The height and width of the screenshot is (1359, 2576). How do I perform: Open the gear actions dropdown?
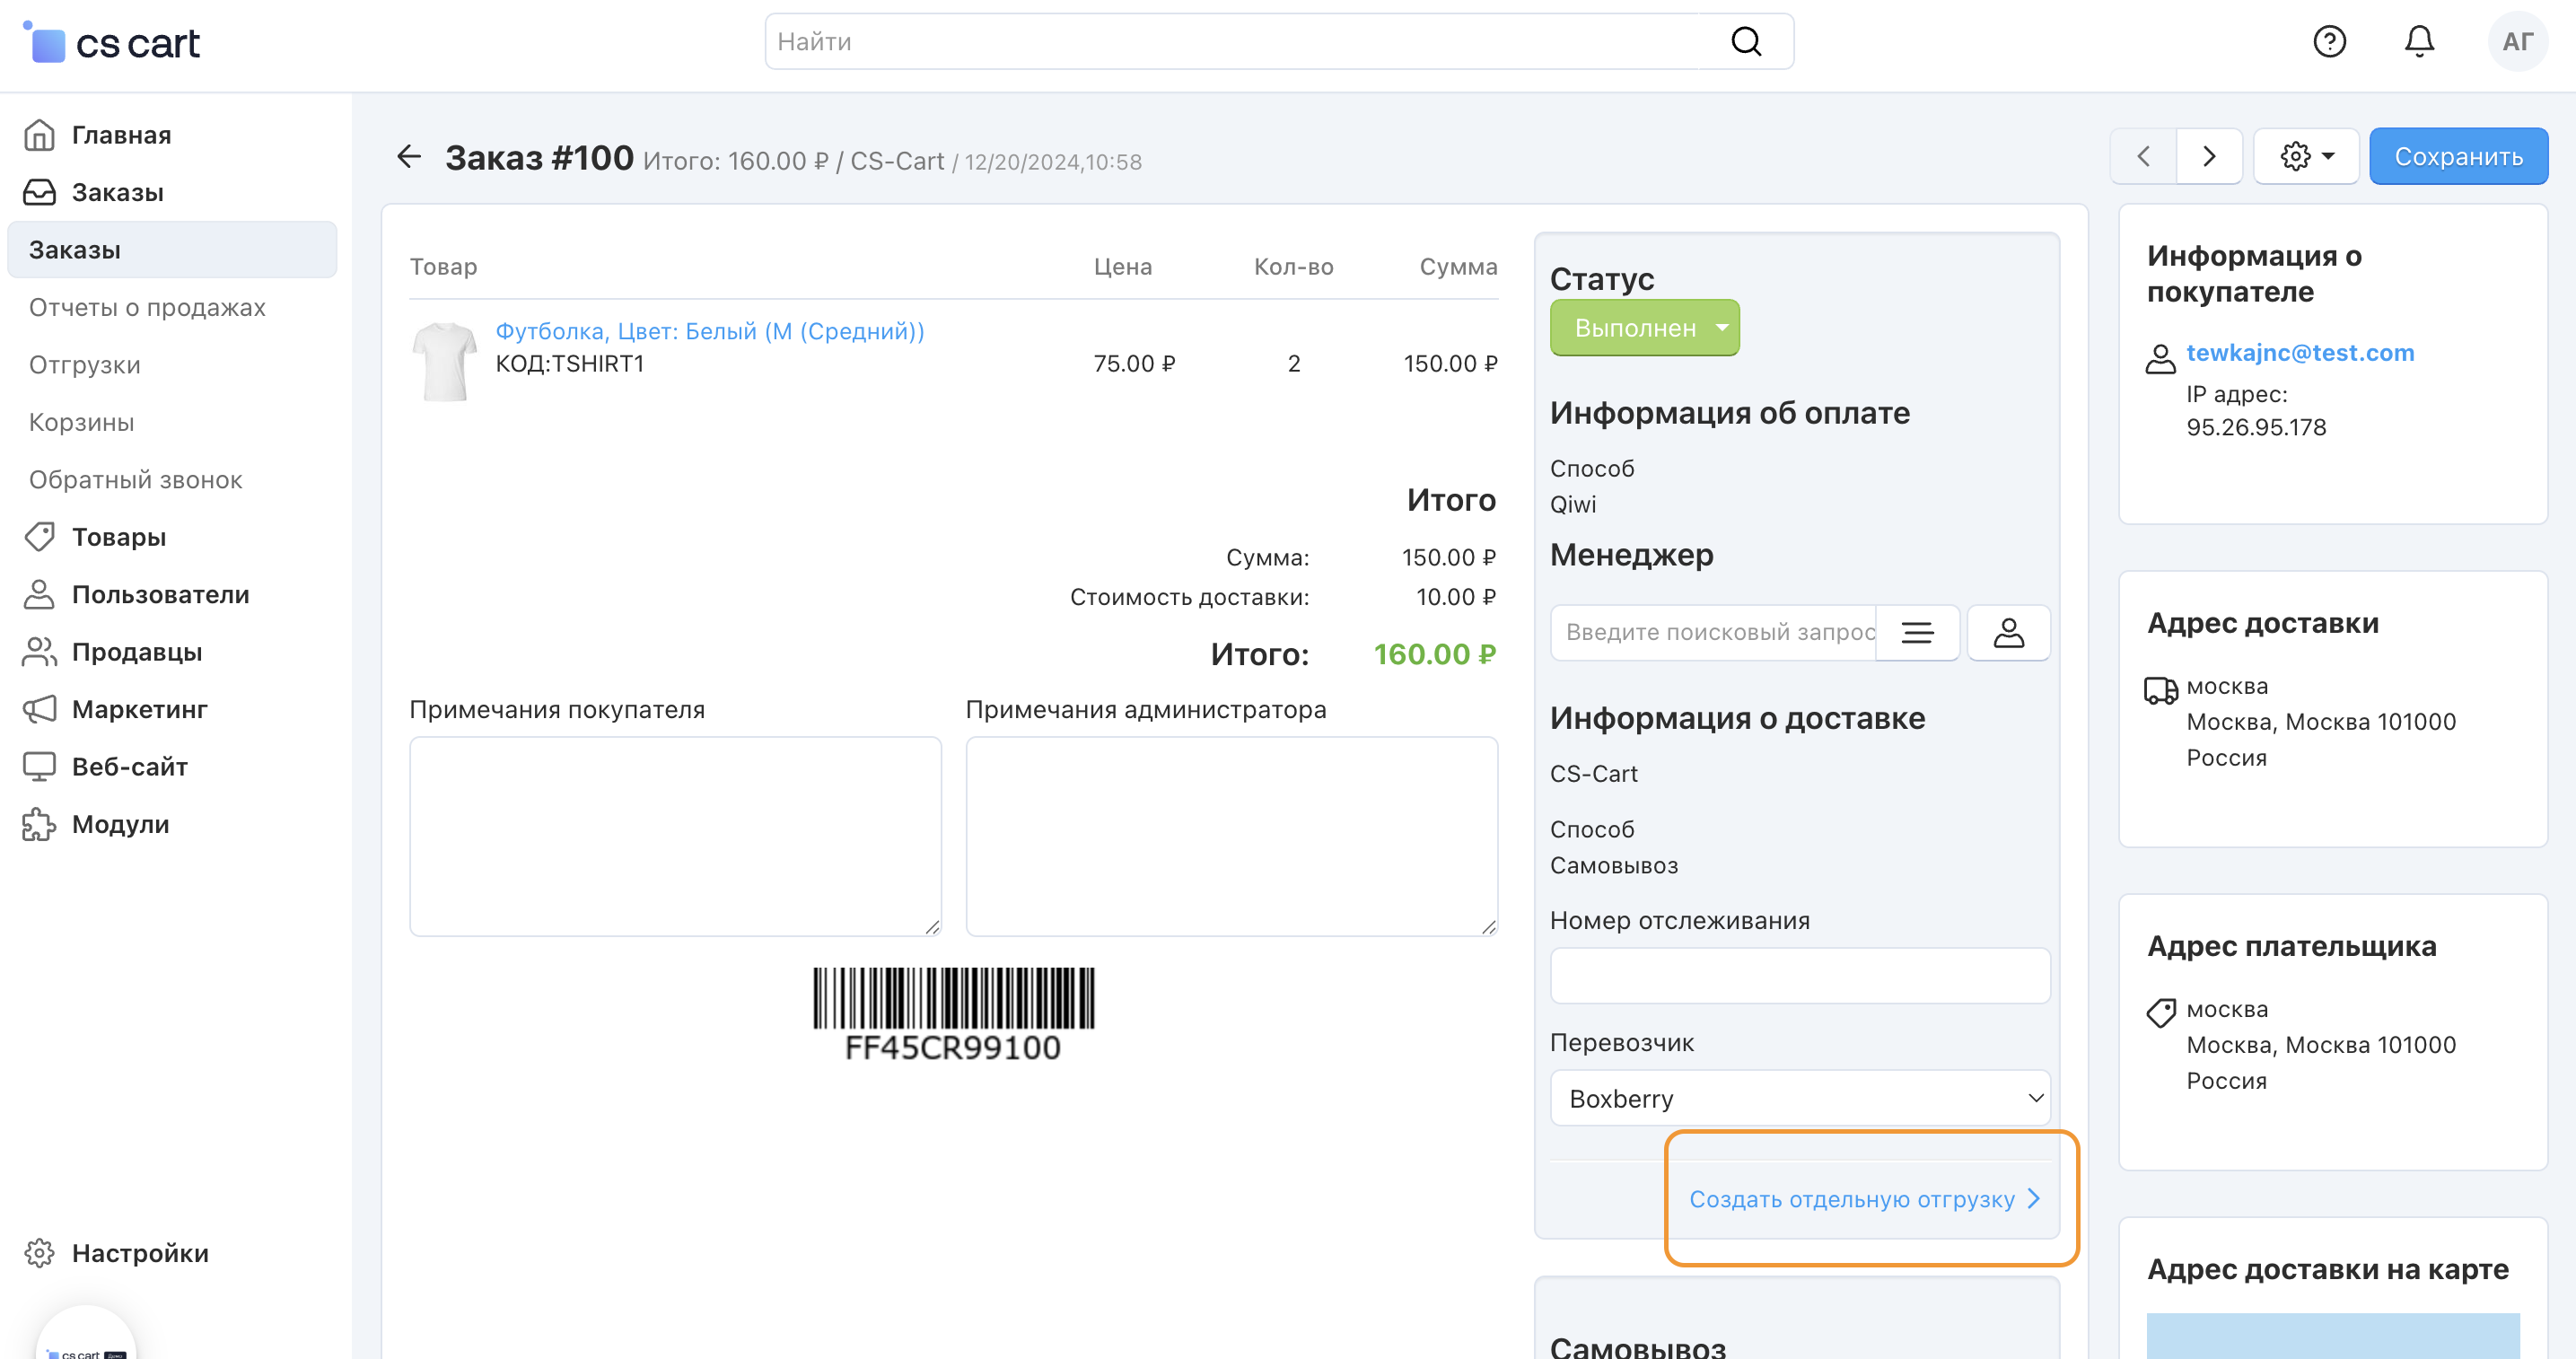pyautogui.click(x=2306, y=156)
